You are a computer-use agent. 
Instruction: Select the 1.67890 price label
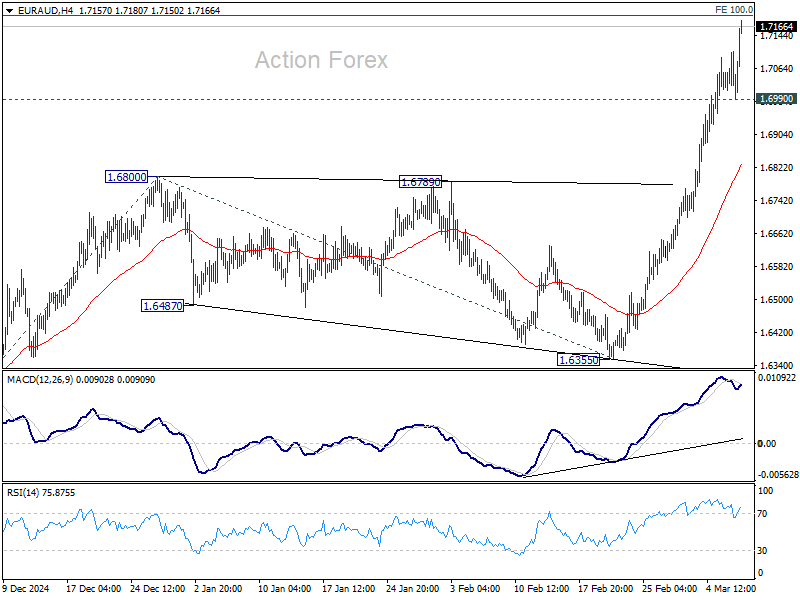pyautogui.click(x=420, y=182)
